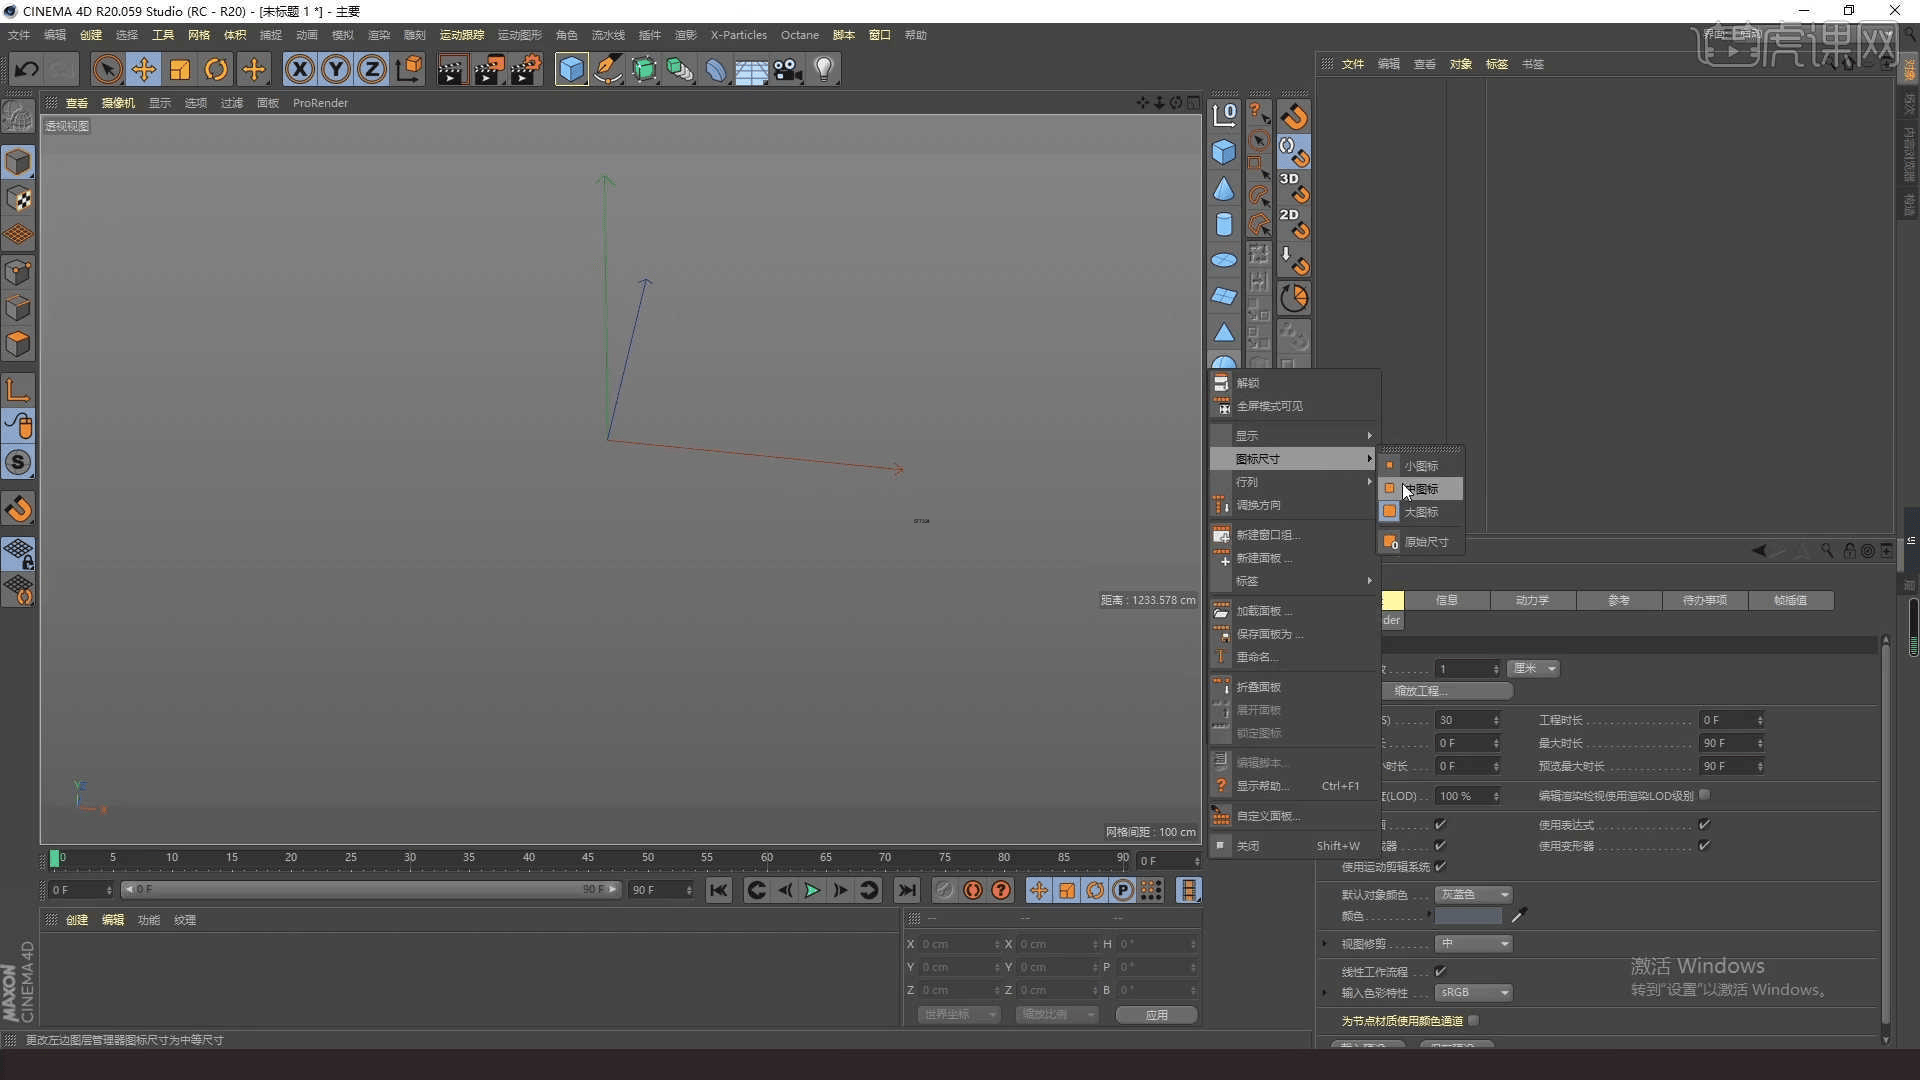Jump to the animation end

tap(906, 890)
